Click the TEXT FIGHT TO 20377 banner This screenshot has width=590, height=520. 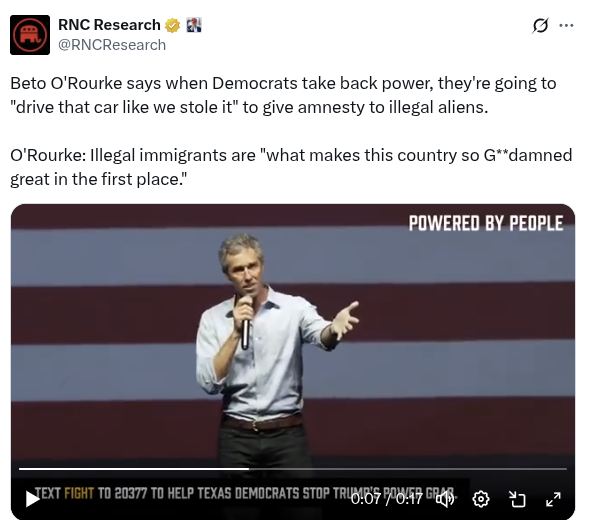(245, 493)
